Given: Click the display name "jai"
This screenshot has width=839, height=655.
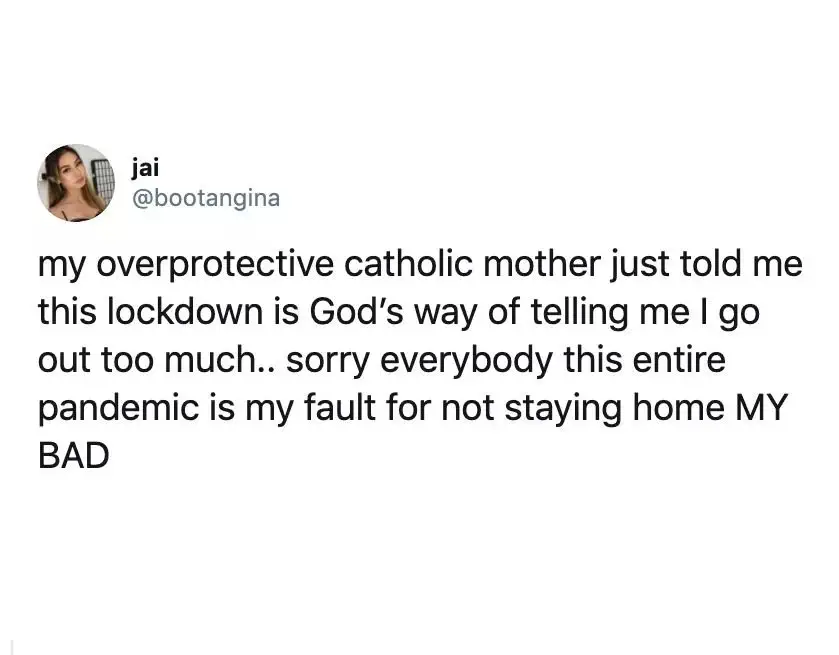Looking at the screenshot, I should [x=144, y=169].
